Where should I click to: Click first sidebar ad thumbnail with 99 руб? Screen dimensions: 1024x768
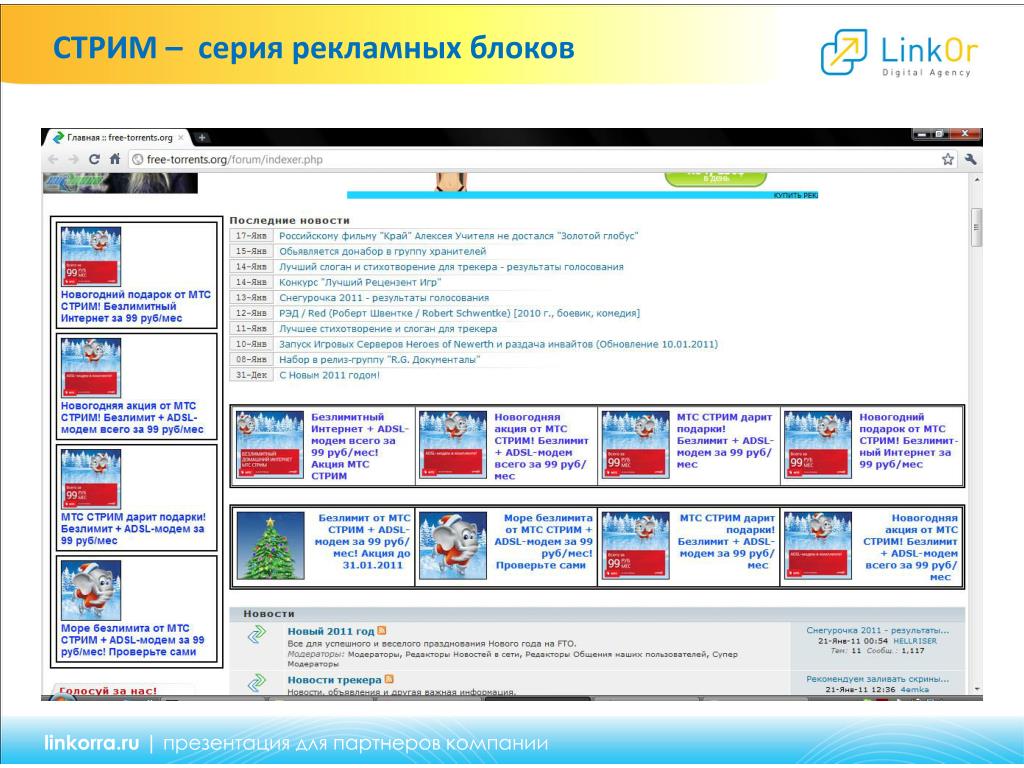(x=91, y=257)
